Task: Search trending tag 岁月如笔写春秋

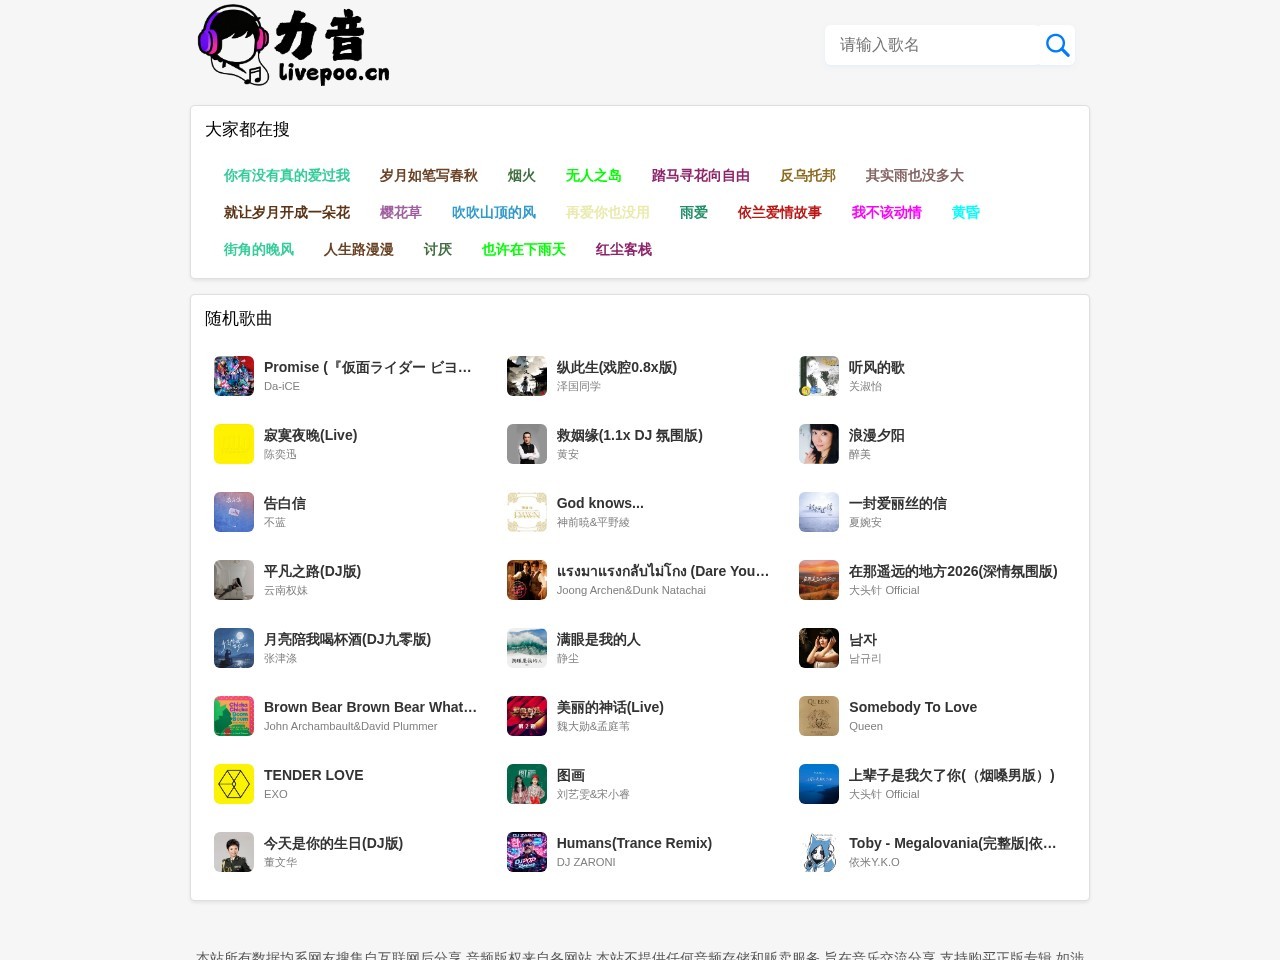Action: click(429, 175)
